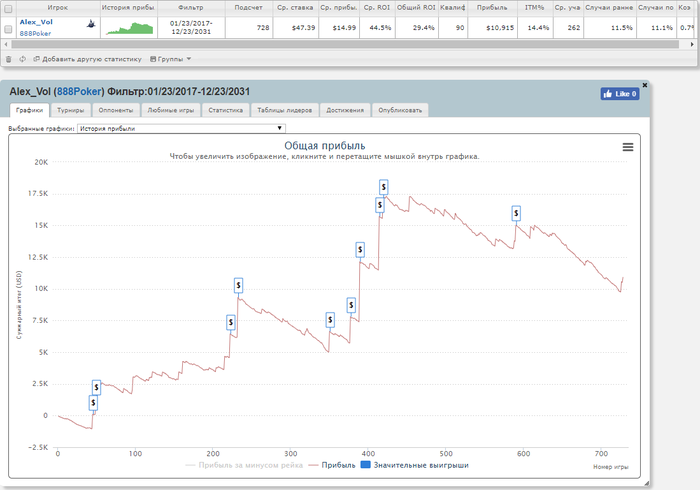Click Добавить другую статистику
This screenshot has height=490, width=700.
coord(88,59)
